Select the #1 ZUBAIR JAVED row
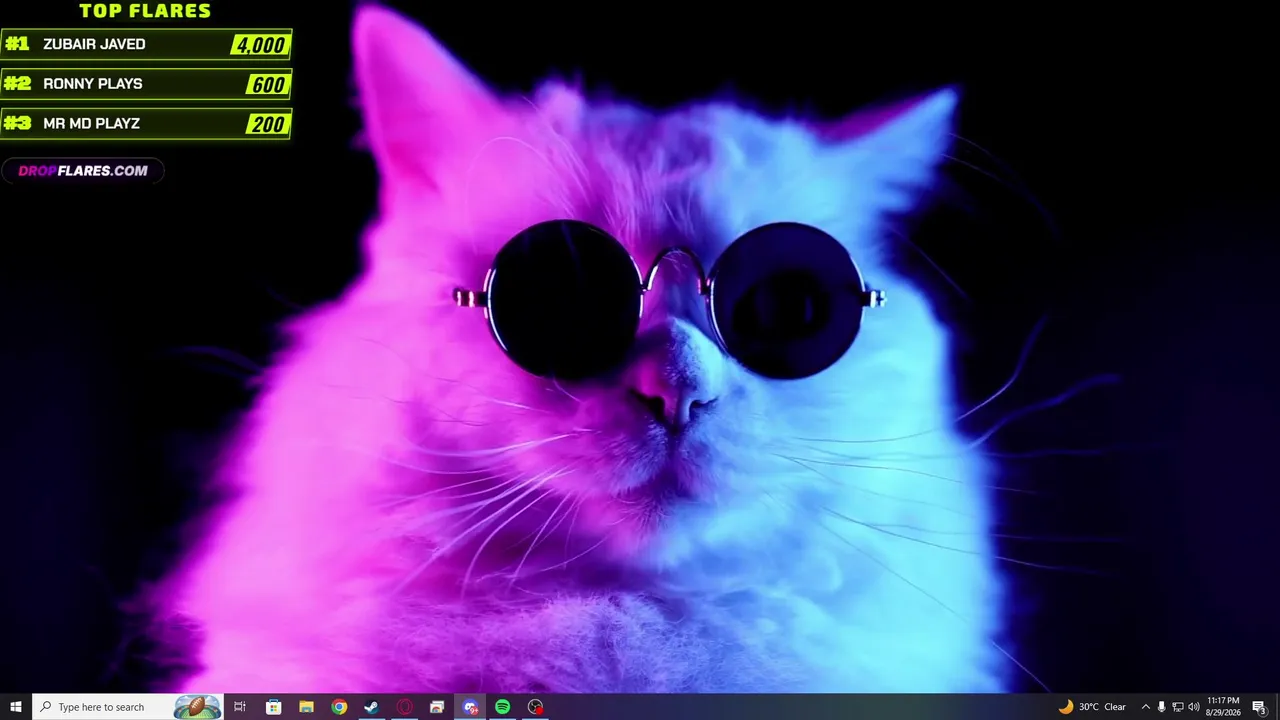1280x720 pixels. 146,44
